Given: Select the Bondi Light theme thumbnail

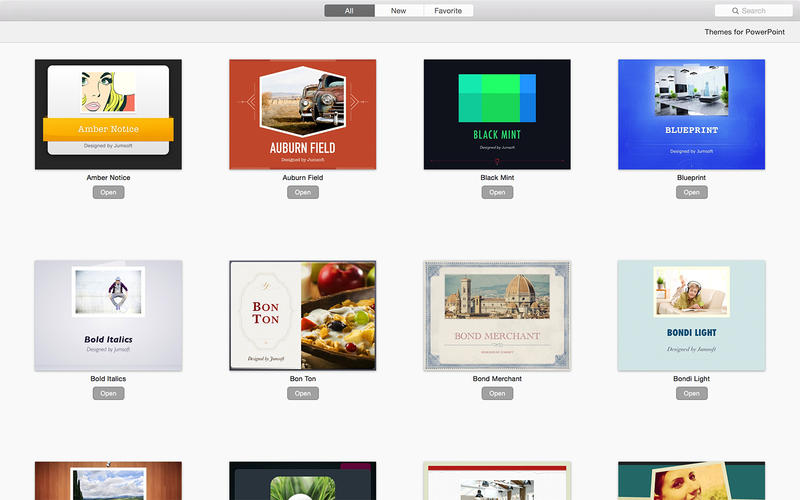Looking at the screenshot, I should tap(691, 315).
